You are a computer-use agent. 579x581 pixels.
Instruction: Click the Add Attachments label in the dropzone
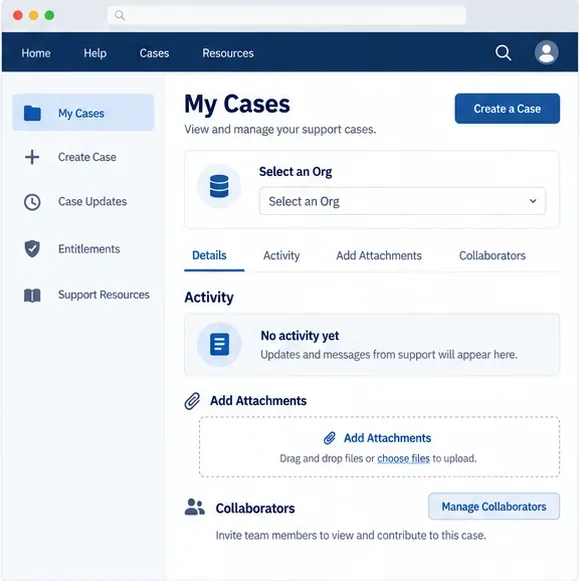click(x=387, y=438)
